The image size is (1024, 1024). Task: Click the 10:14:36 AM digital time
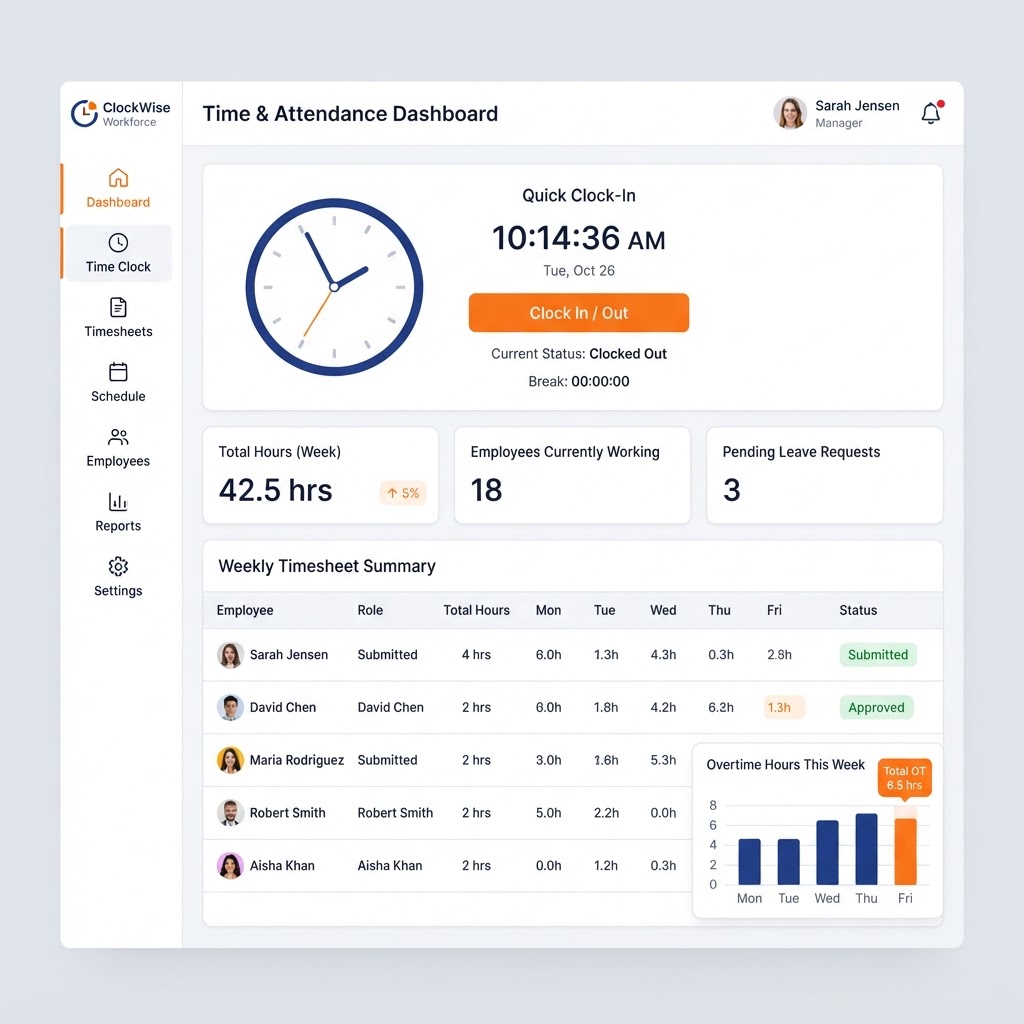pos(579,238)
